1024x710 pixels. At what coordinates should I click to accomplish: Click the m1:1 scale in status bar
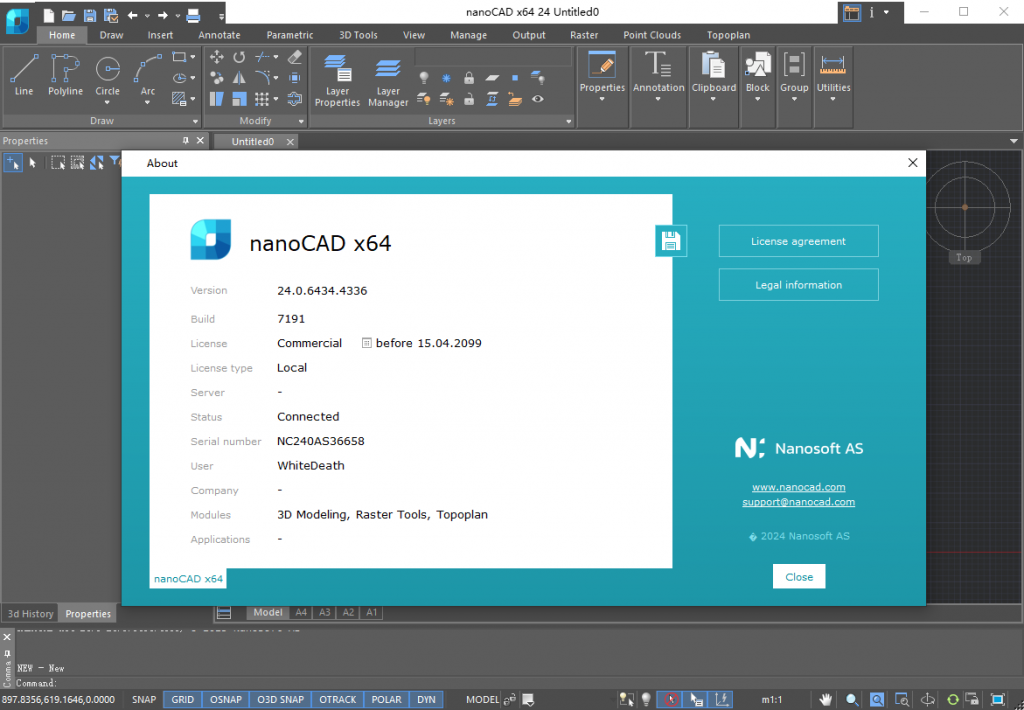coord(771,700)
